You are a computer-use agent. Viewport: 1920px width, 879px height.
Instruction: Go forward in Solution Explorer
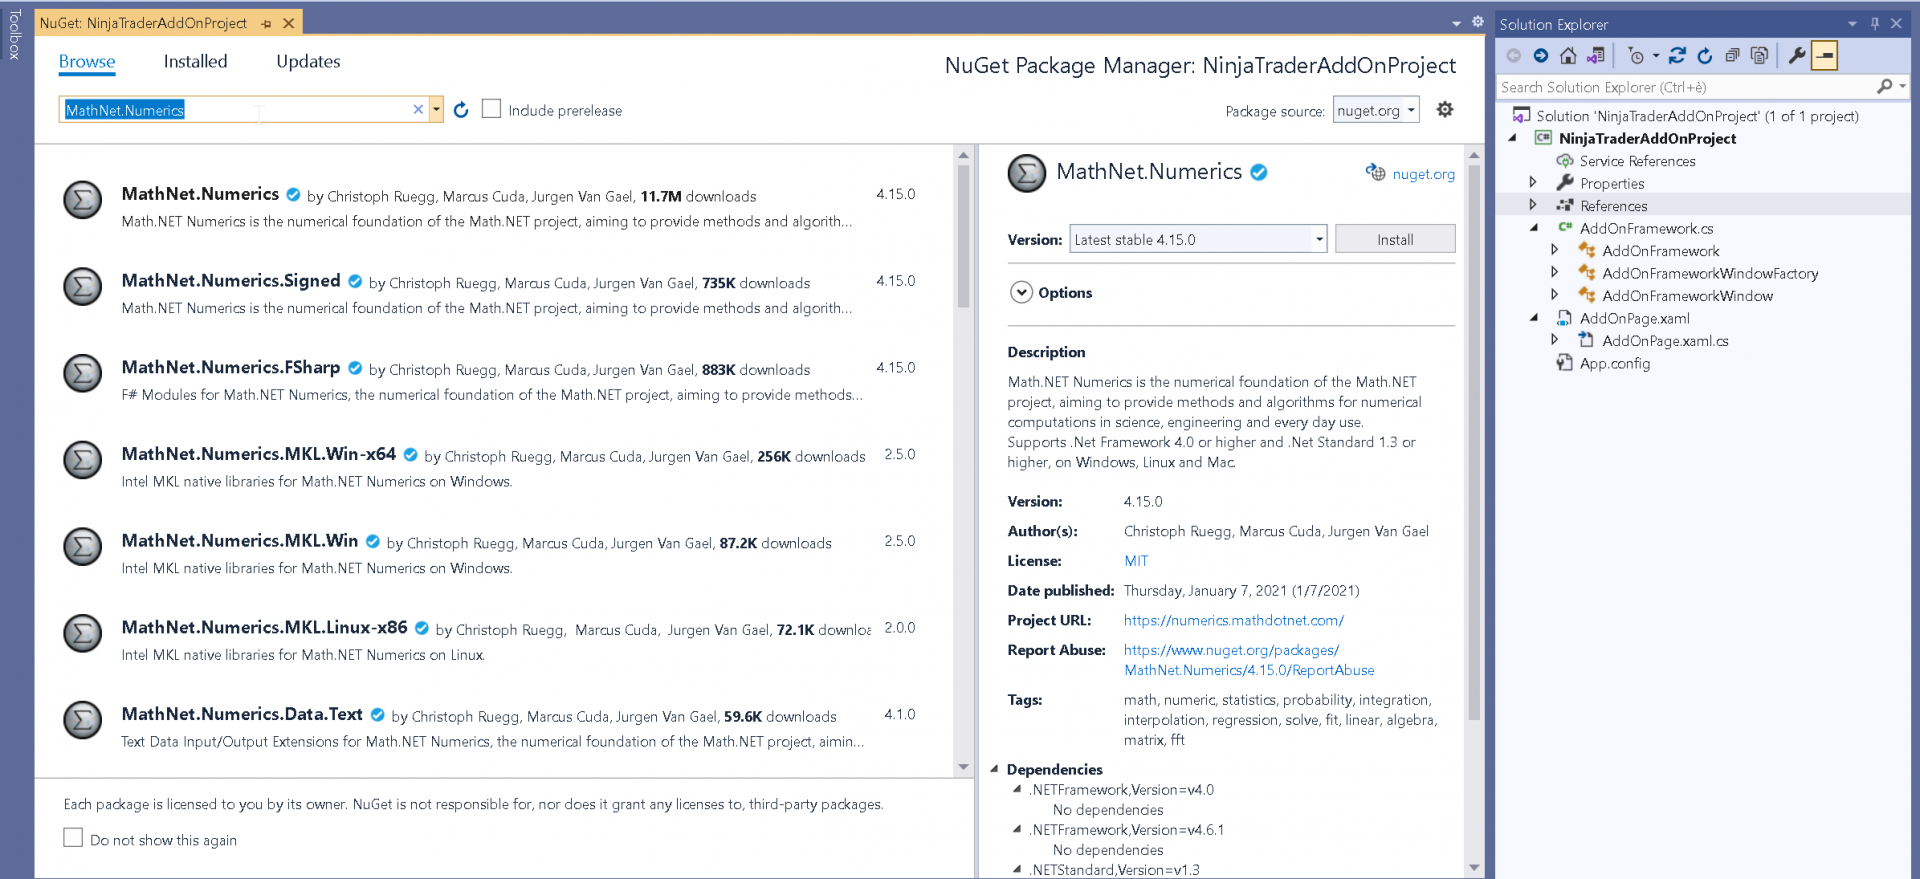(x=1541, y=56)
